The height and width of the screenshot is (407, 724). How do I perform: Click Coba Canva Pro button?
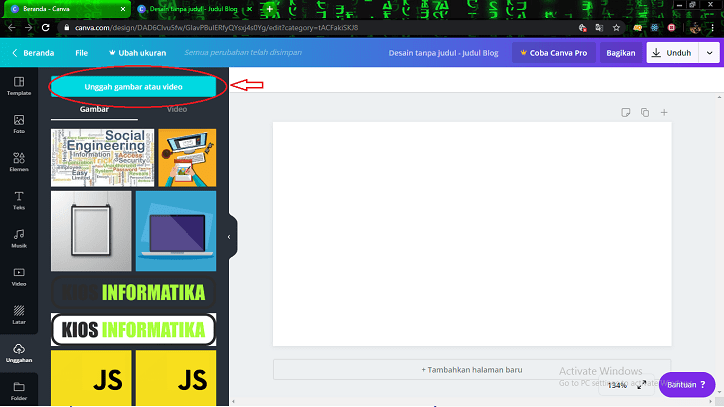(554, 53)
